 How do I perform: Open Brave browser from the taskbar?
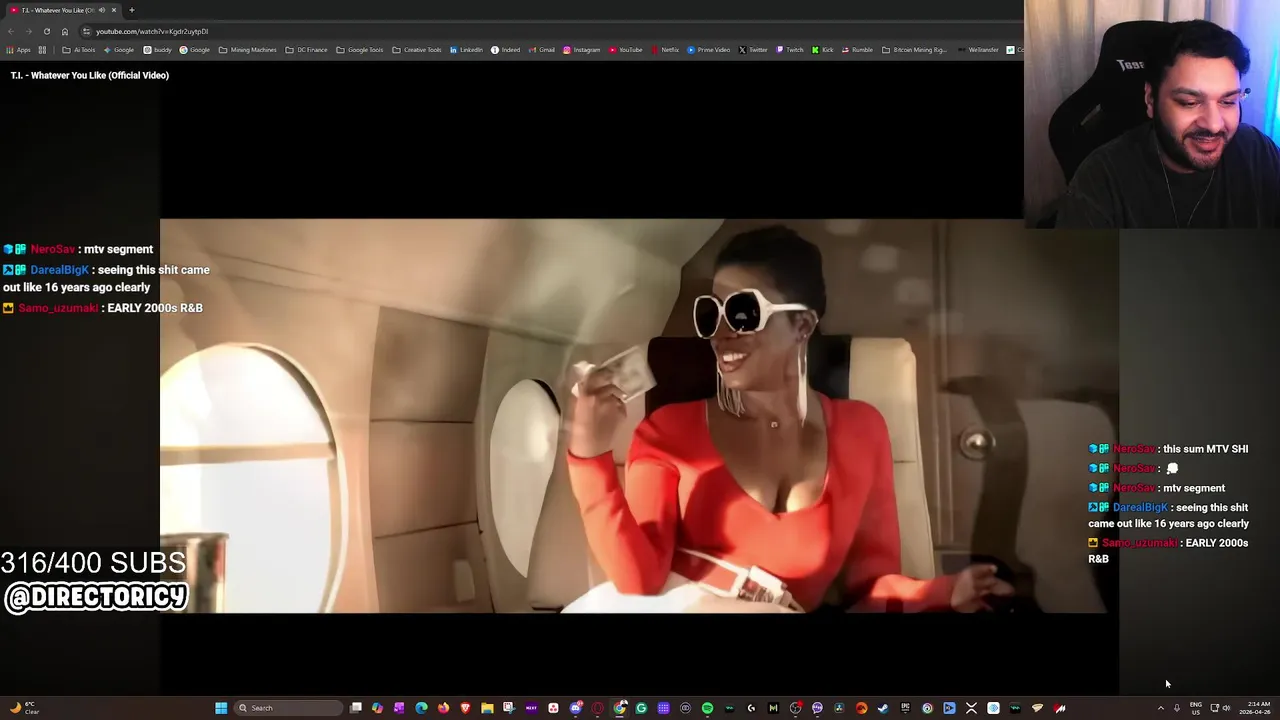click(x=465, y=708)
